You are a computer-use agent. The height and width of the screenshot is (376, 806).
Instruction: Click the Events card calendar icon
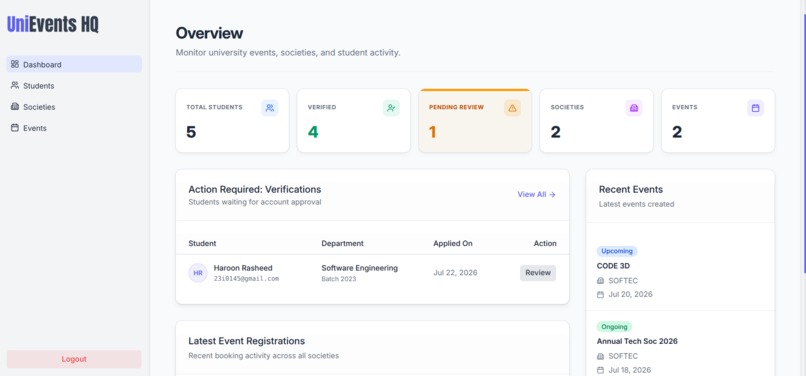click(x=756, y=108)
